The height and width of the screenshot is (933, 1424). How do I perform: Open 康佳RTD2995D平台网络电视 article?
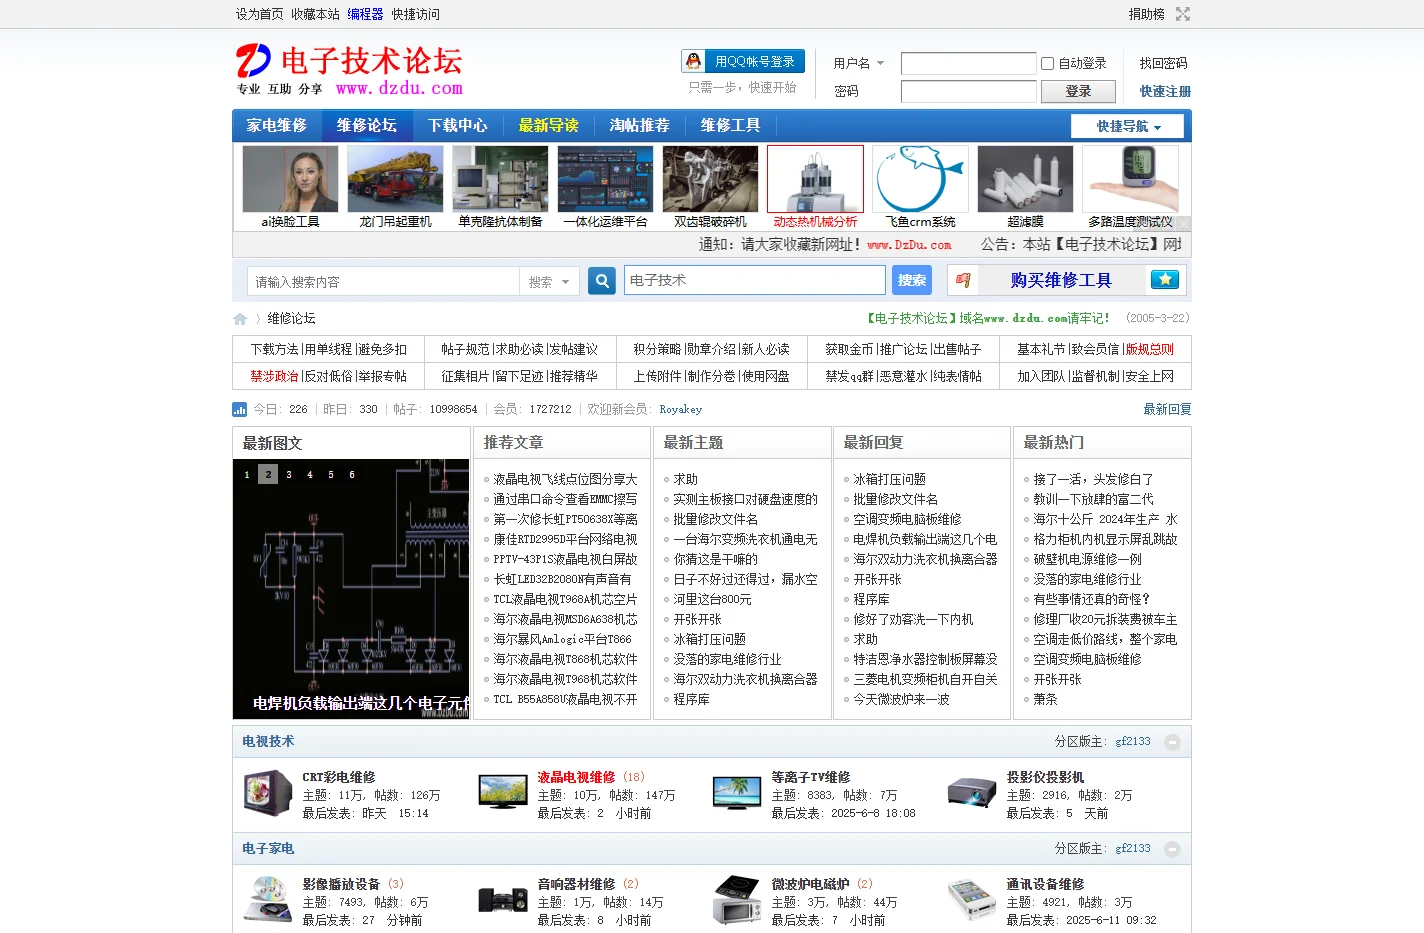click(565, 539)
